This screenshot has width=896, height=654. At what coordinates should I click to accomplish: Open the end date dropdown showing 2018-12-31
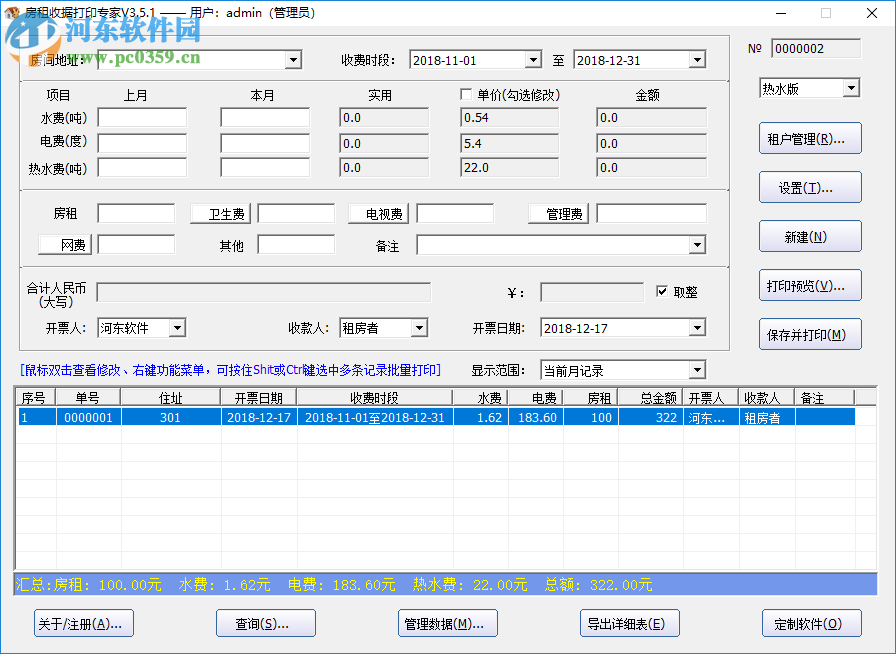tap(695, 59)
